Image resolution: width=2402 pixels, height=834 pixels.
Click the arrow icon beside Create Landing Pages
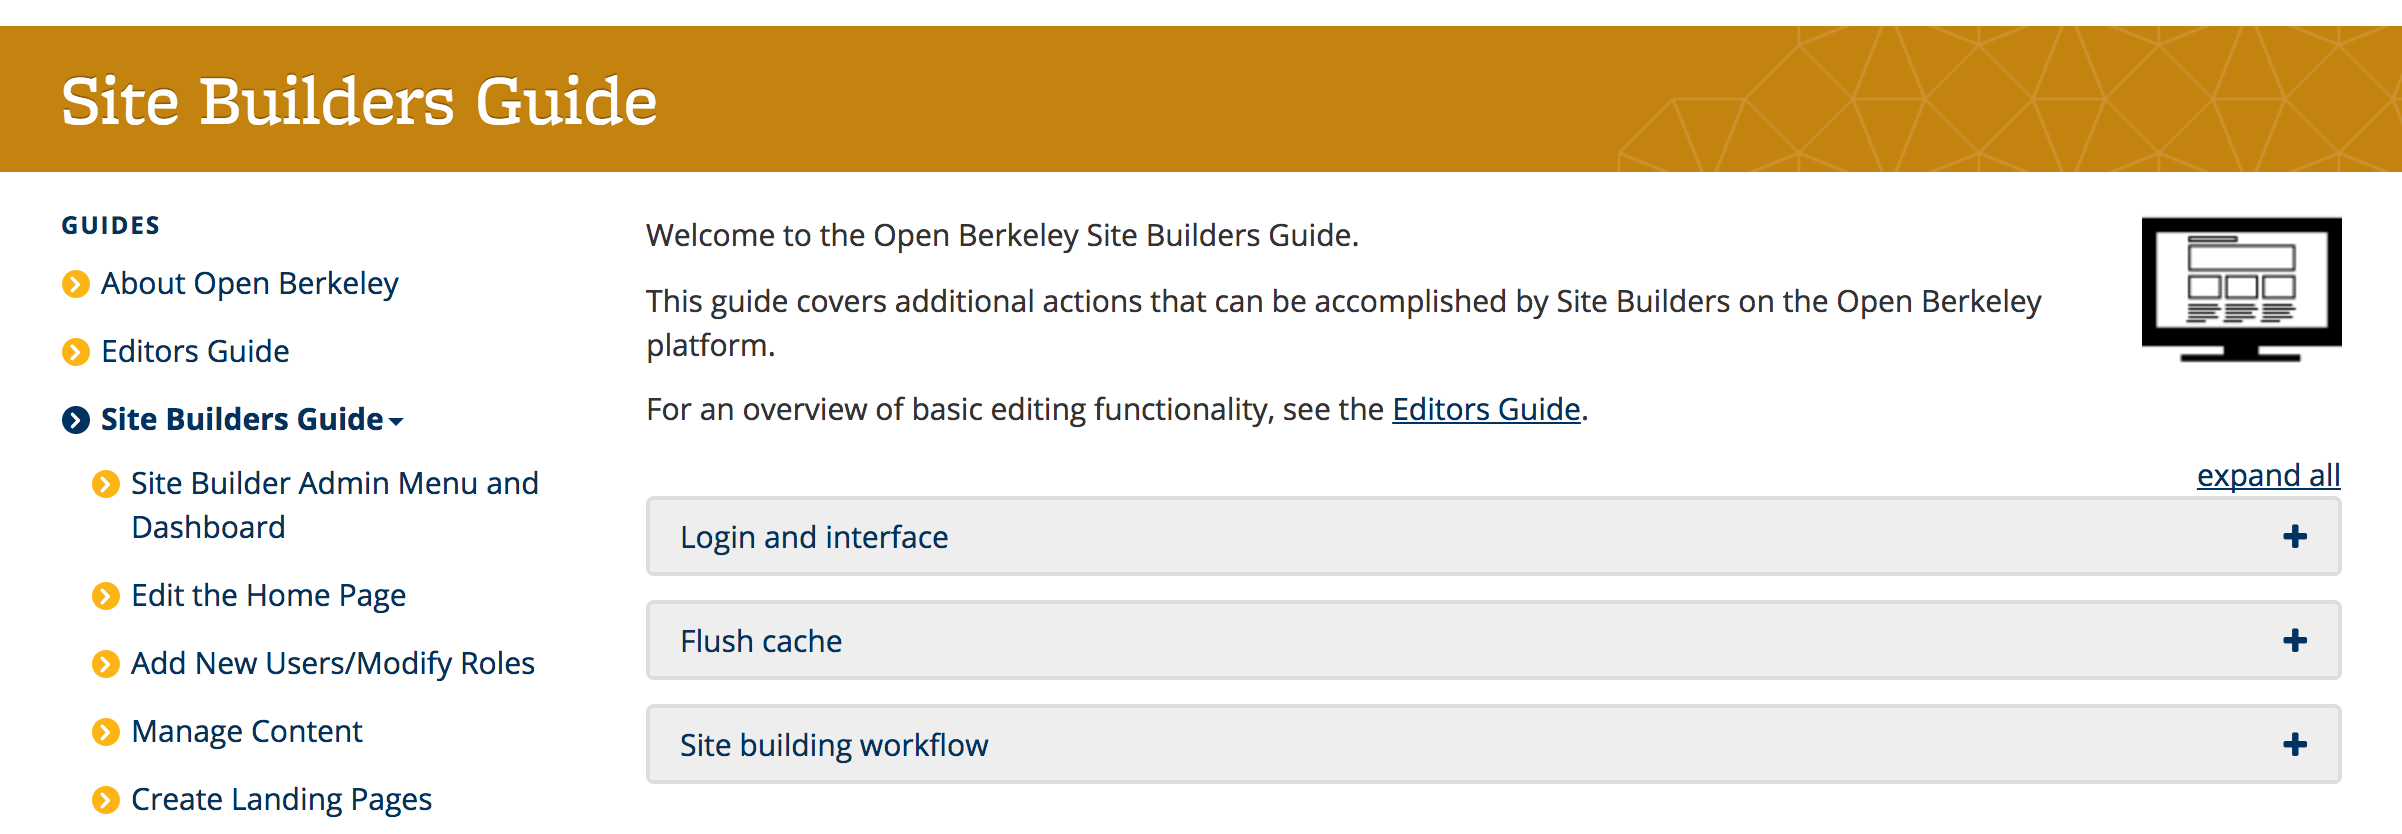[x=106, y=800]
